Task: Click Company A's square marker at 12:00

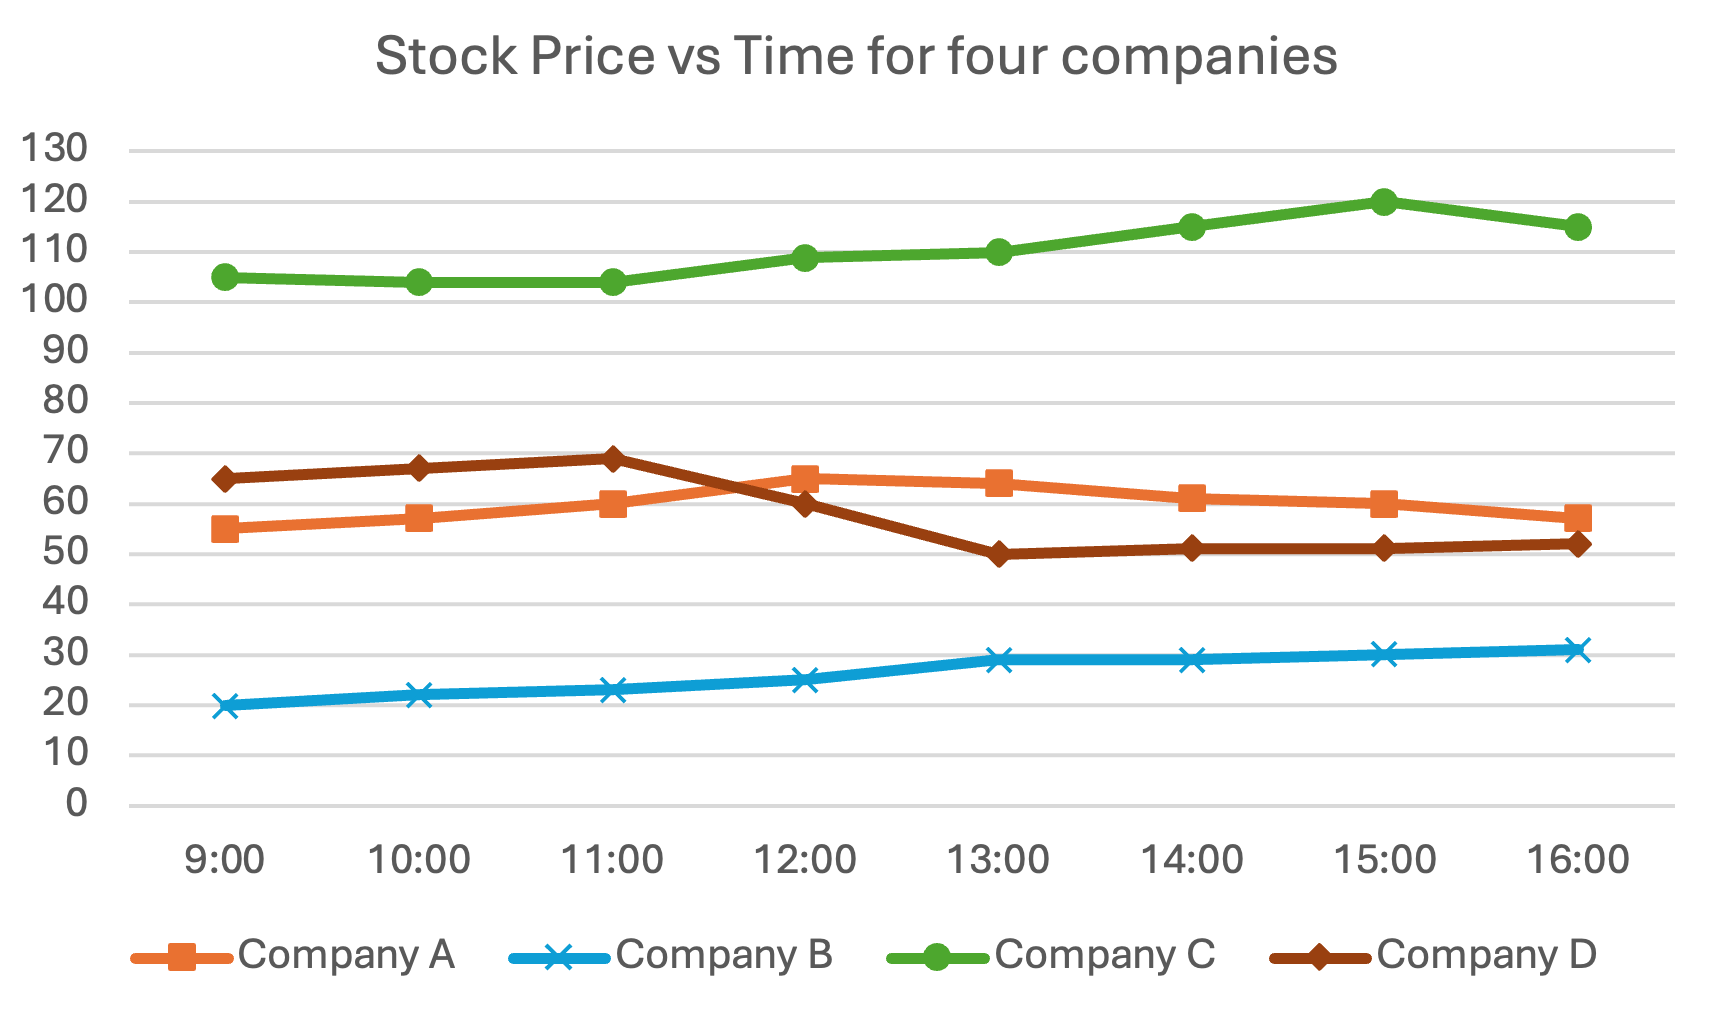Action: click(x=805, y=478)
